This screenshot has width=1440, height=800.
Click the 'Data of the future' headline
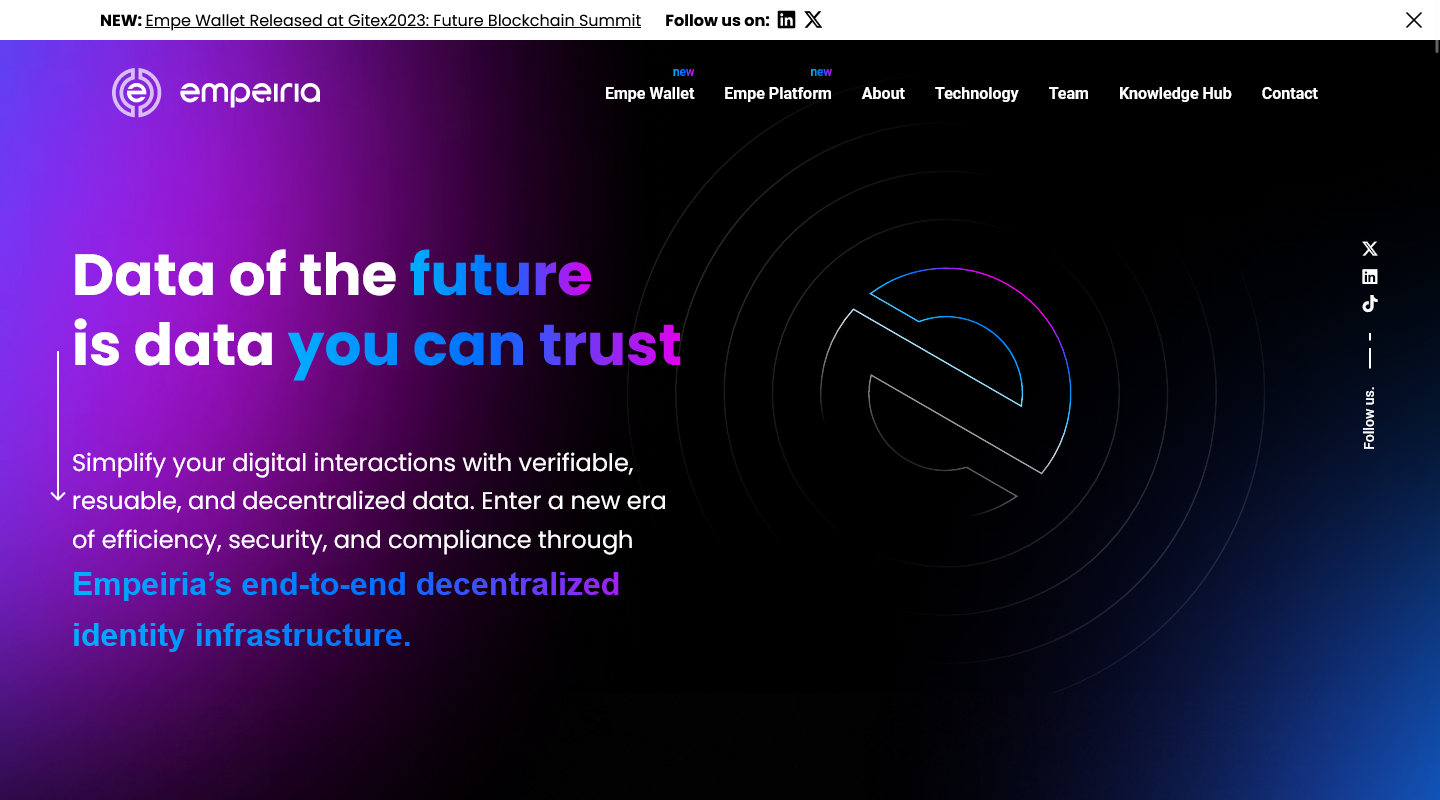(x=332, y=274)
